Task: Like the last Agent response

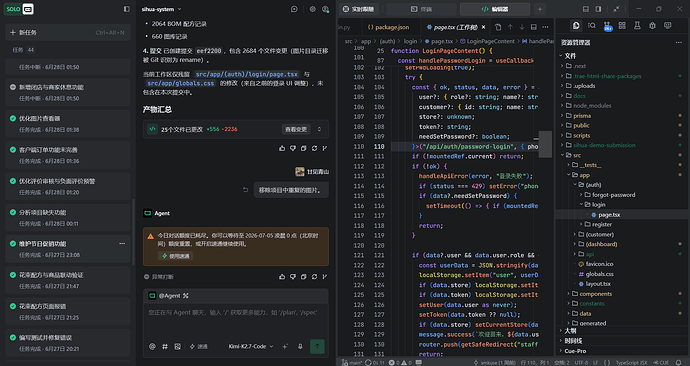Action: point(282,277)
